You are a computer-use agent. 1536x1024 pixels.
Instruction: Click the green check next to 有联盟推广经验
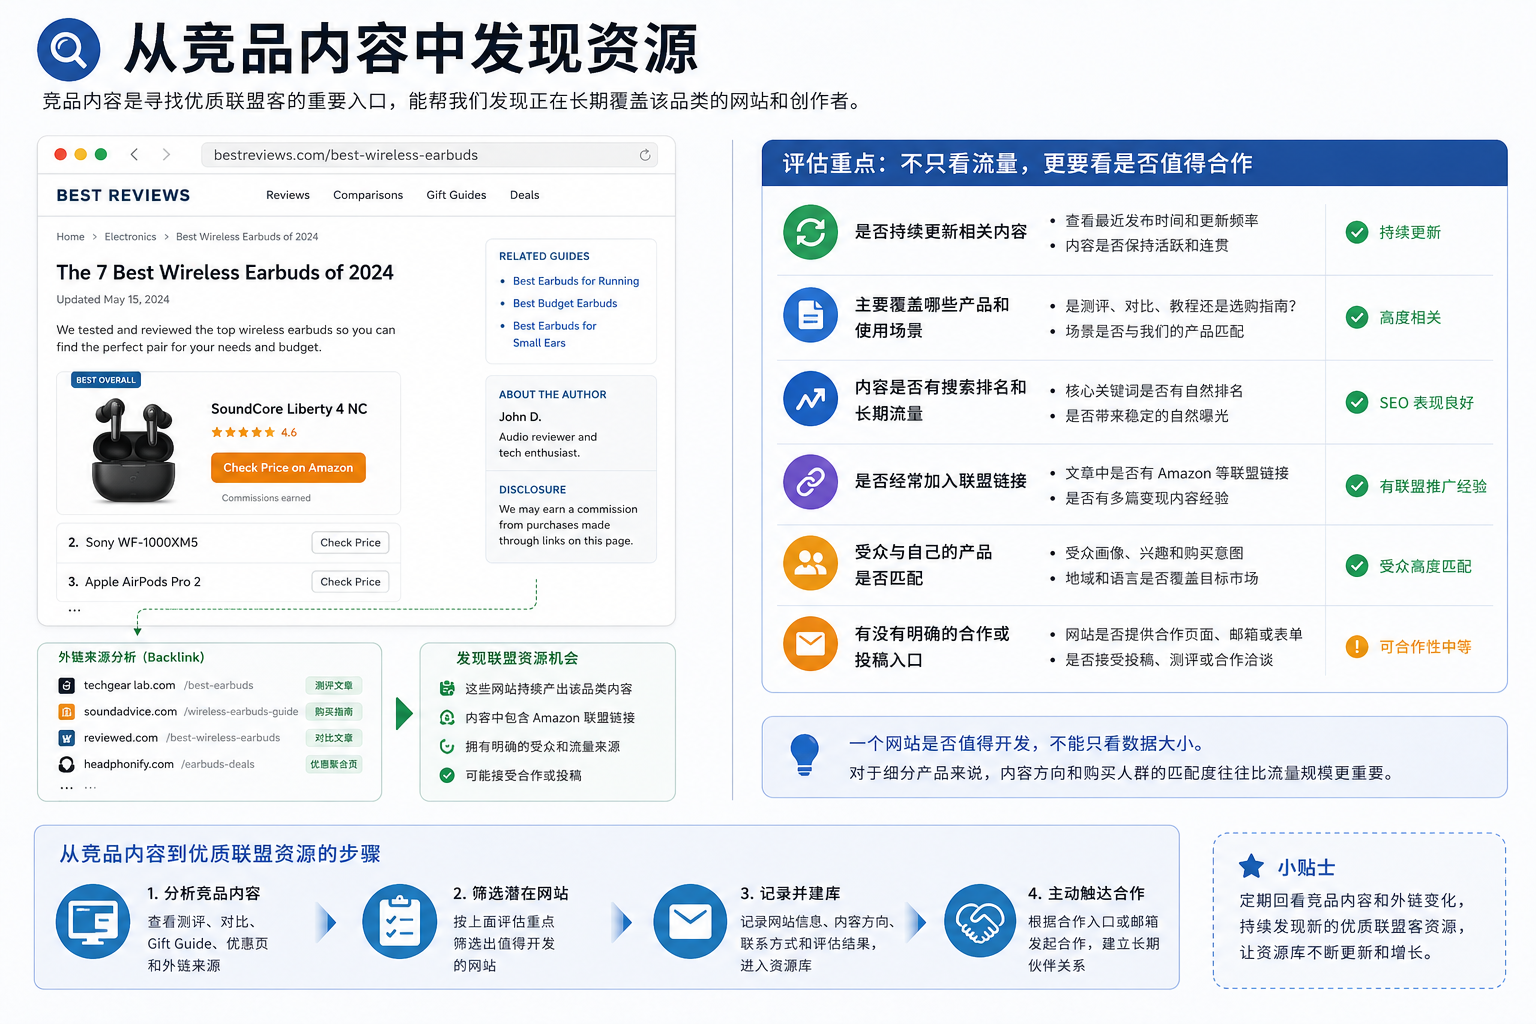coord(1357,486)
